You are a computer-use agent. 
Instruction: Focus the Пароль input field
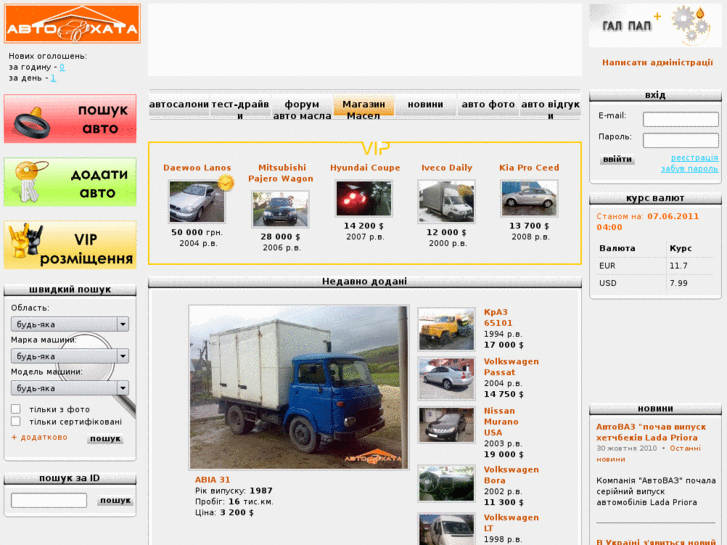pyautogui.click(x=681, y=140)
